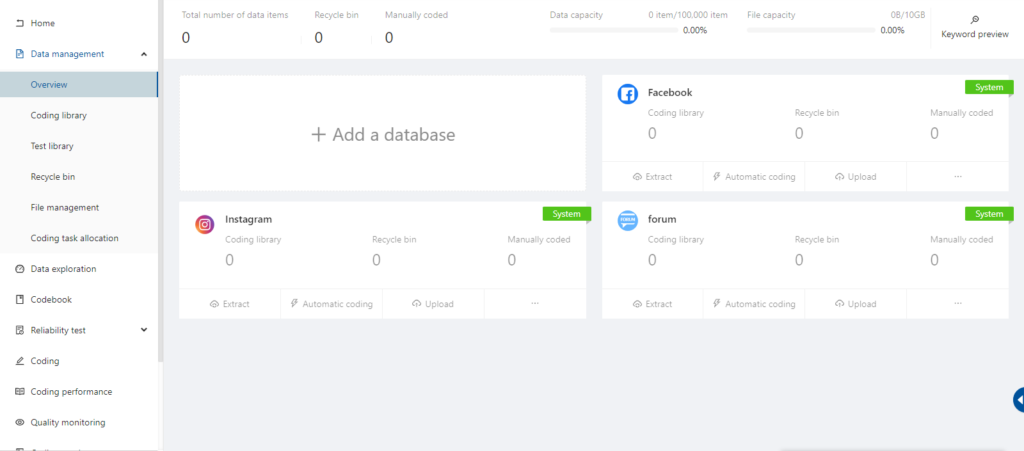Select Overview in the sidebar
The width and height of the screenshot is (1024, 451).
point(78,85)
